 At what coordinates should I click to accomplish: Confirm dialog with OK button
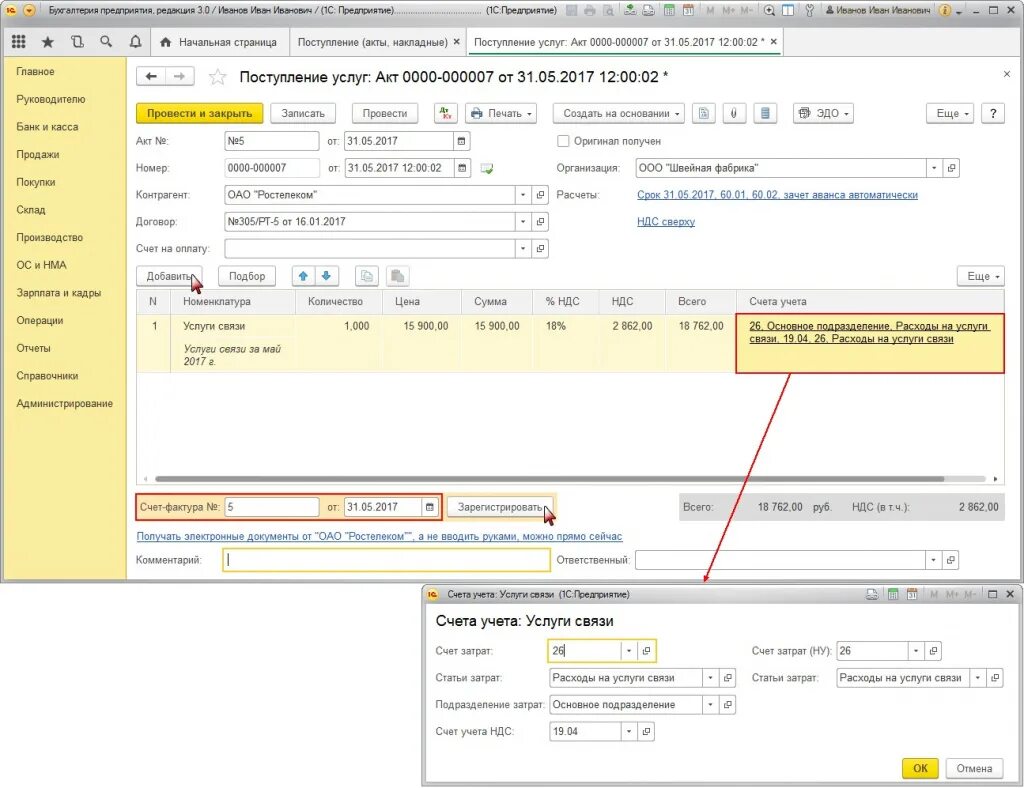[x=920, y=768]
